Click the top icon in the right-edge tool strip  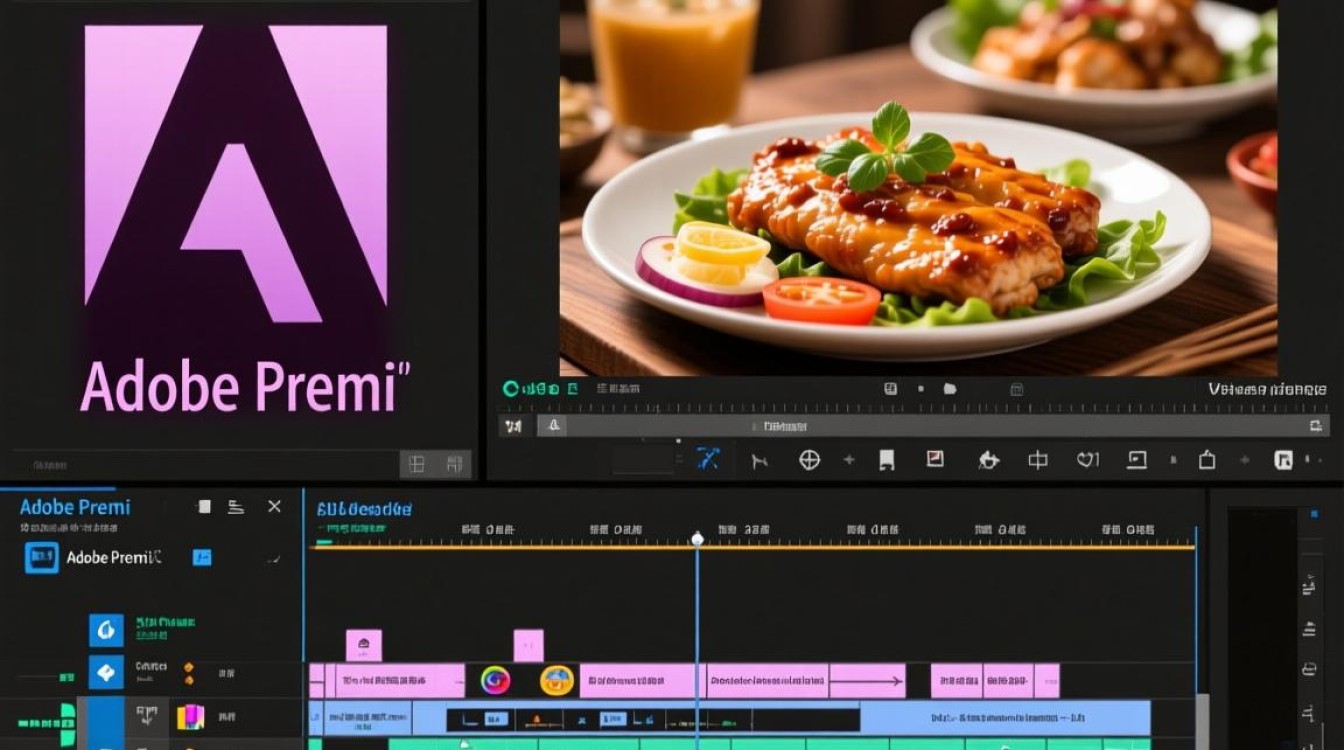1308,588
